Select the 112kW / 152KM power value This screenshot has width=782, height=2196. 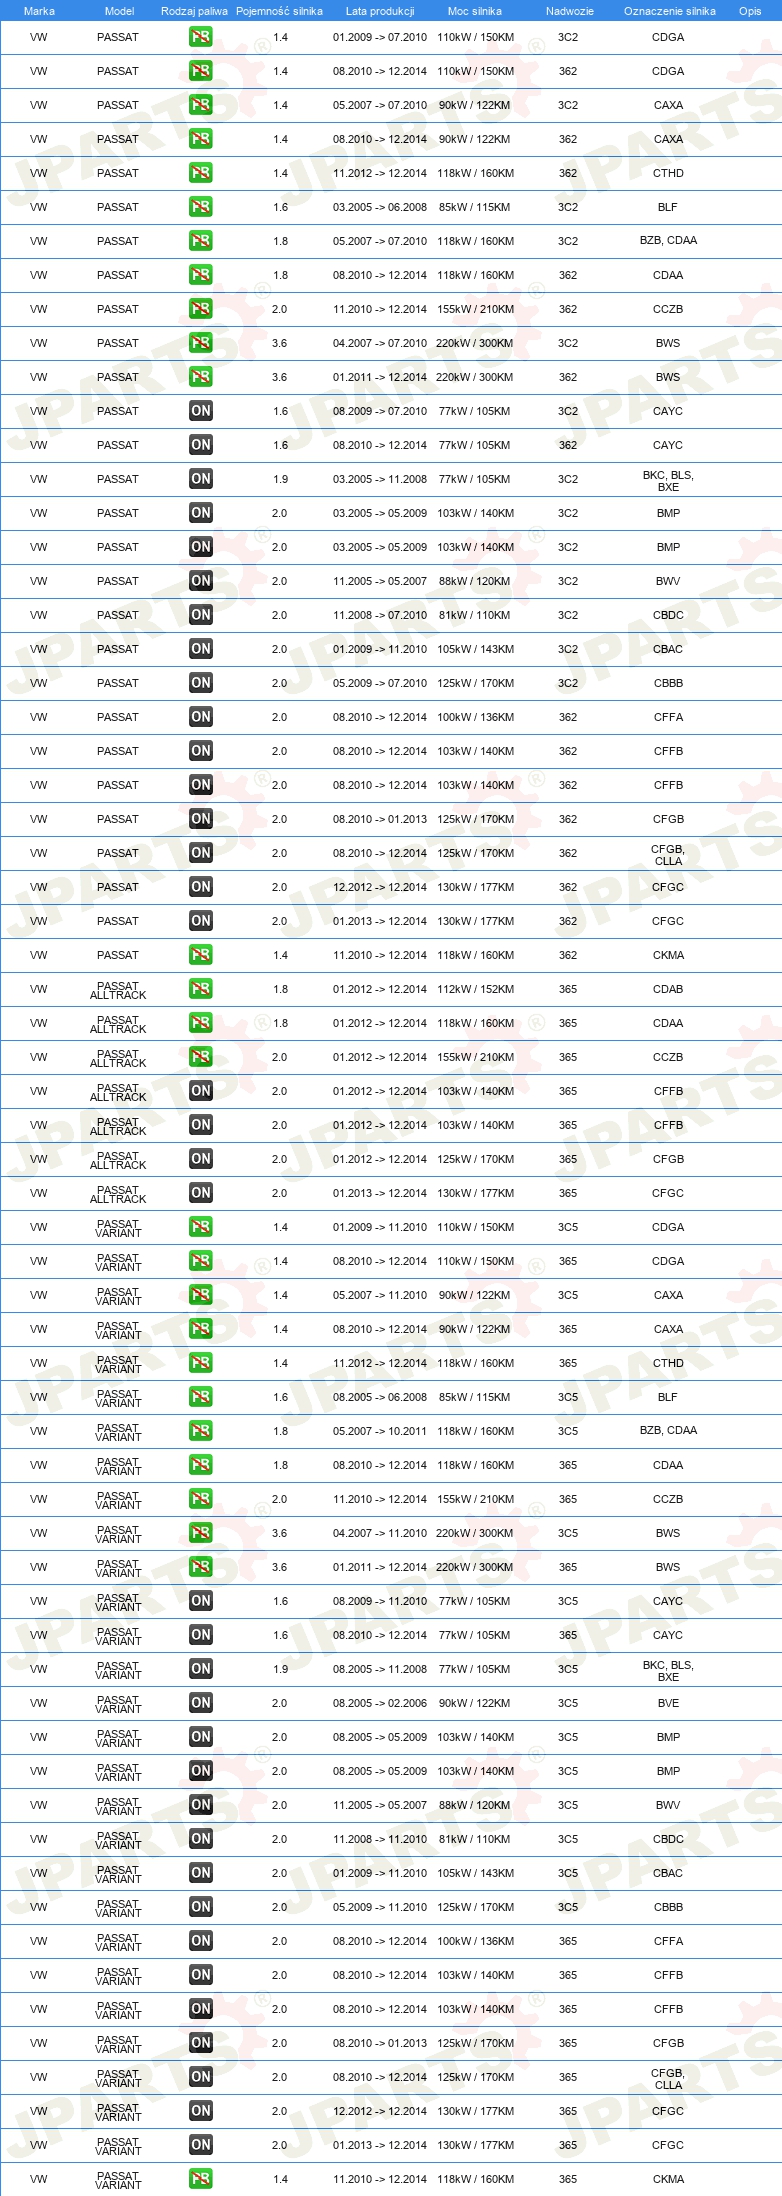[x=475, y=989]
